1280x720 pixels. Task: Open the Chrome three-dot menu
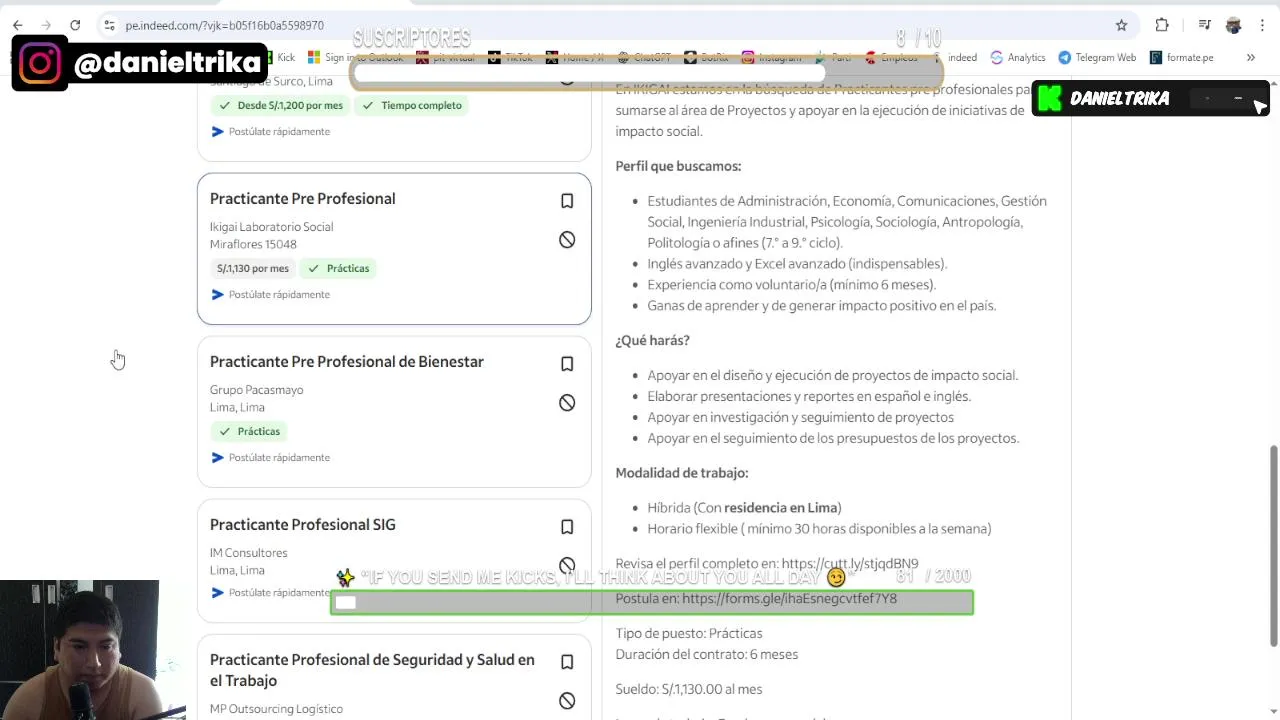[1263, 25]
